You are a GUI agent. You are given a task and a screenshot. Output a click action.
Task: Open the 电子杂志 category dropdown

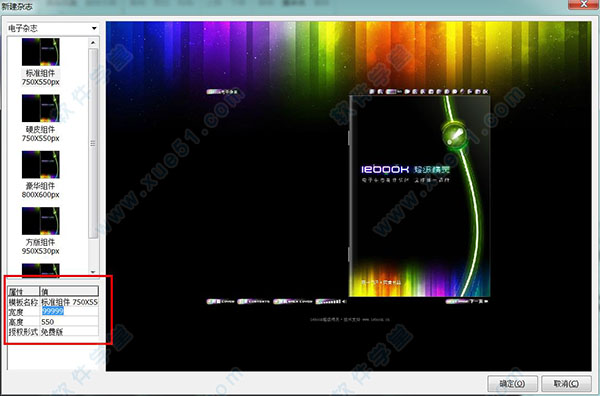point(53,28)
